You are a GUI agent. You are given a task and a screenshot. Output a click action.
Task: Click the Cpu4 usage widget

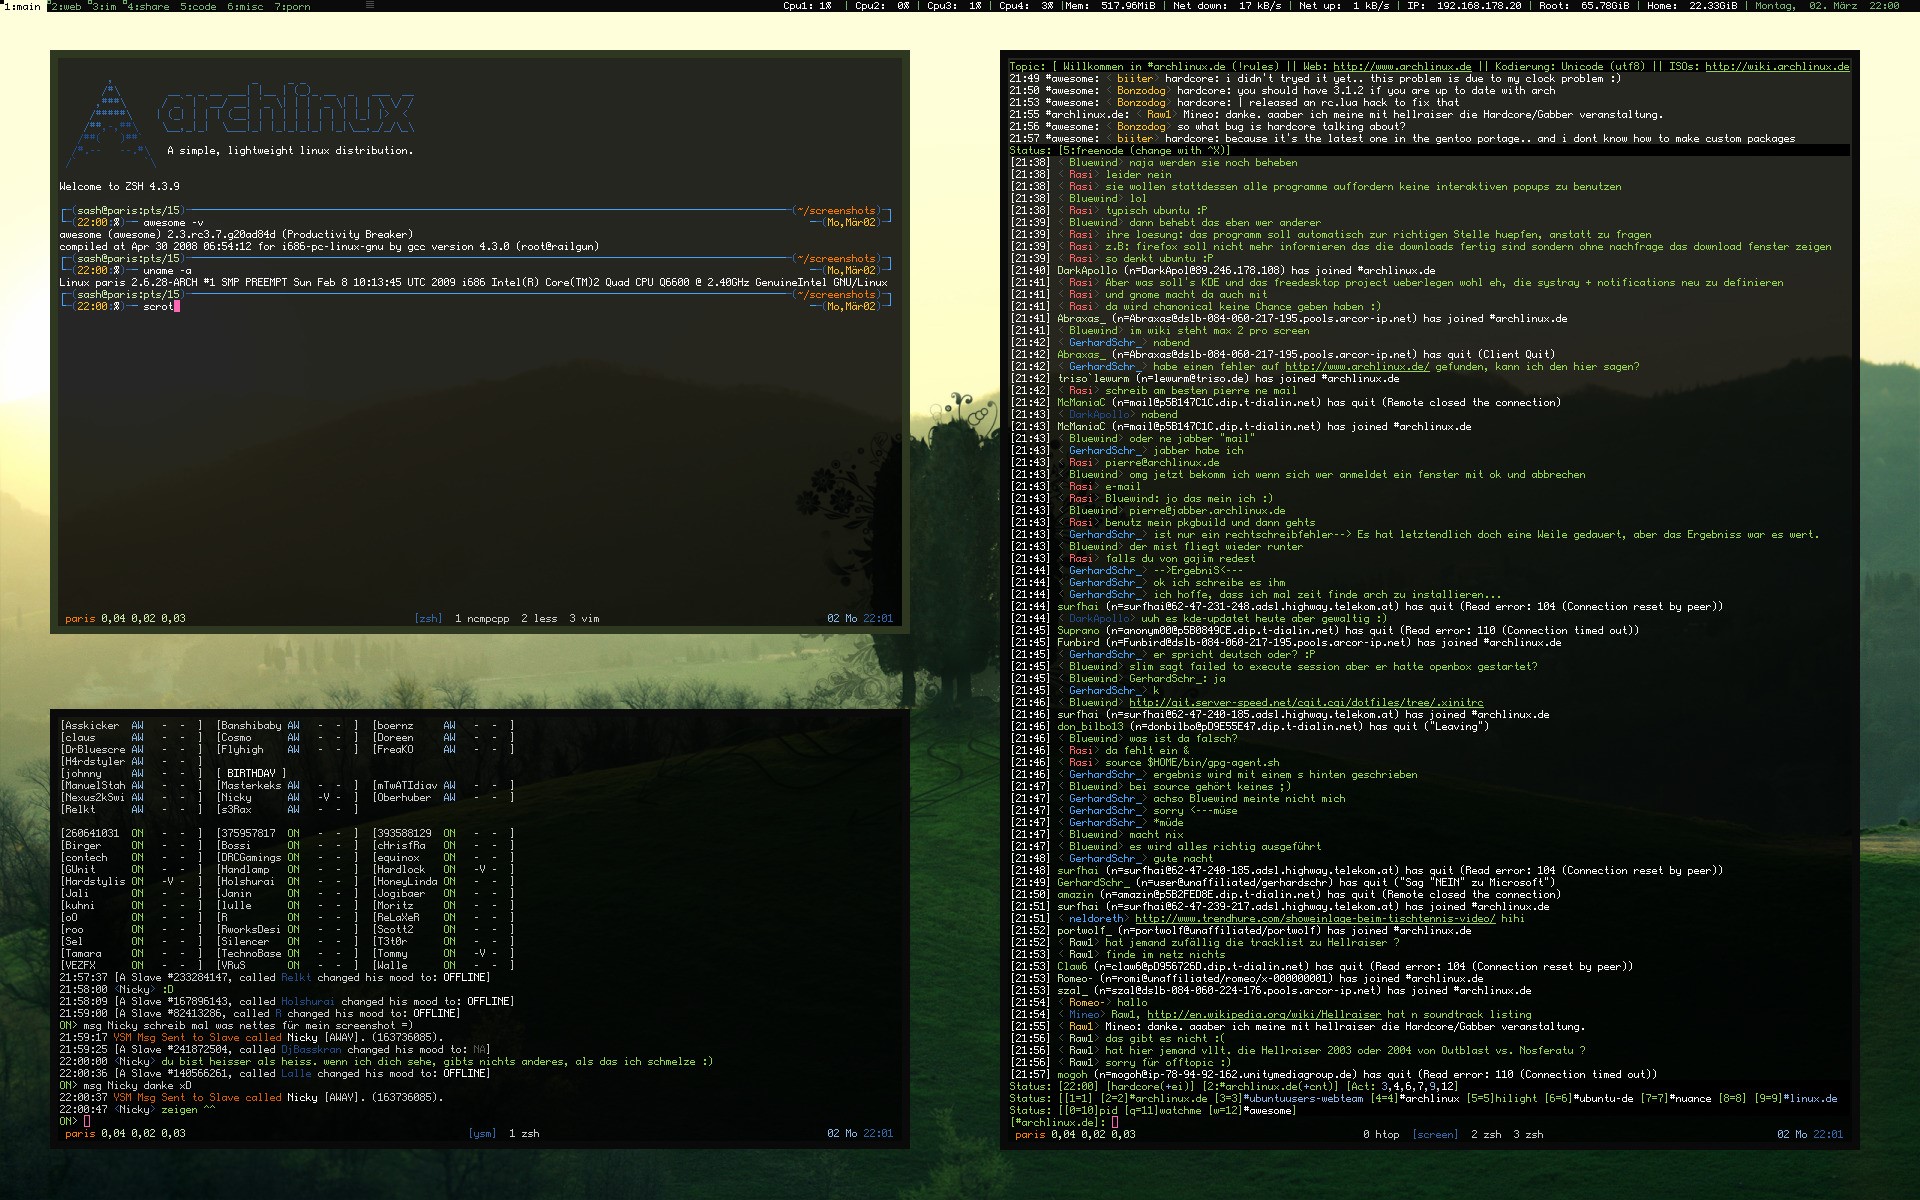pyautogui.click(x=1026, y=6)
